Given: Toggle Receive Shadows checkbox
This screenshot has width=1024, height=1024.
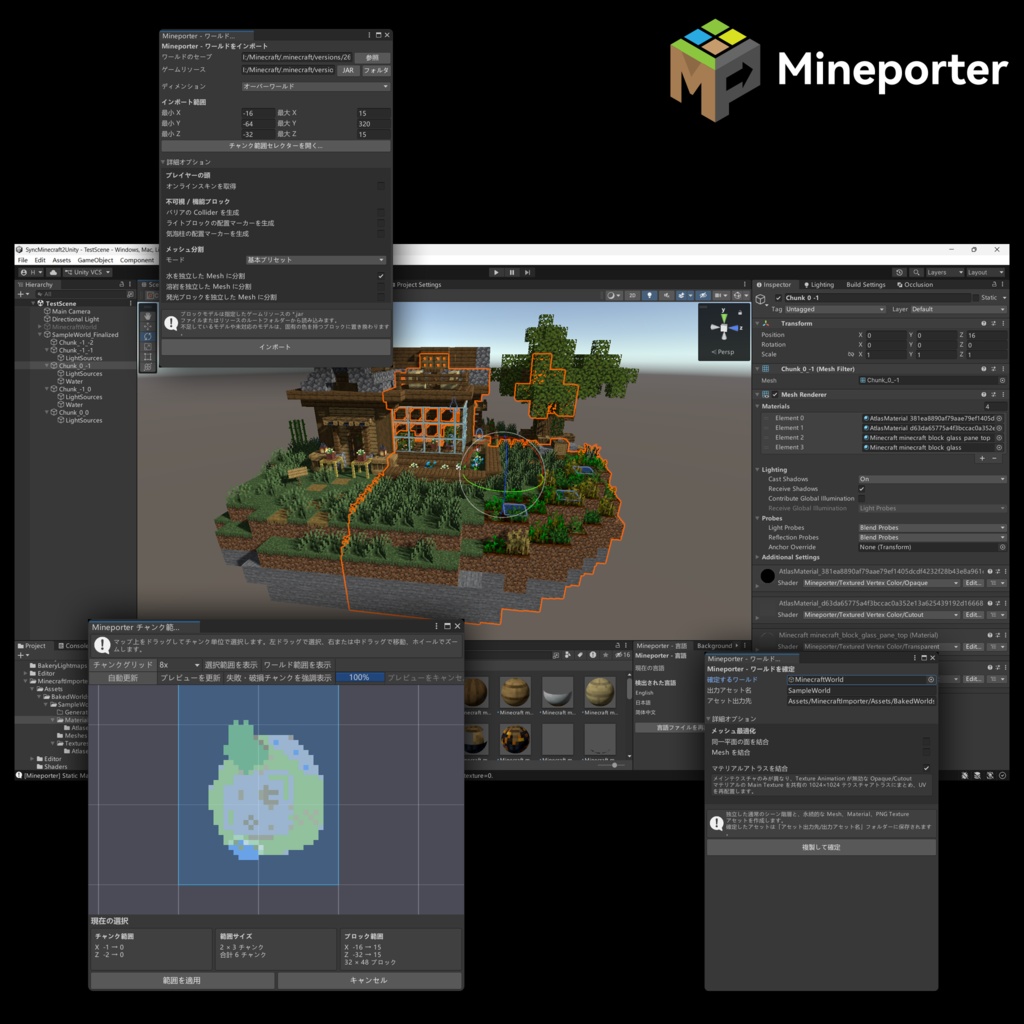Looking at the screenshot, I should coord(862,488).
